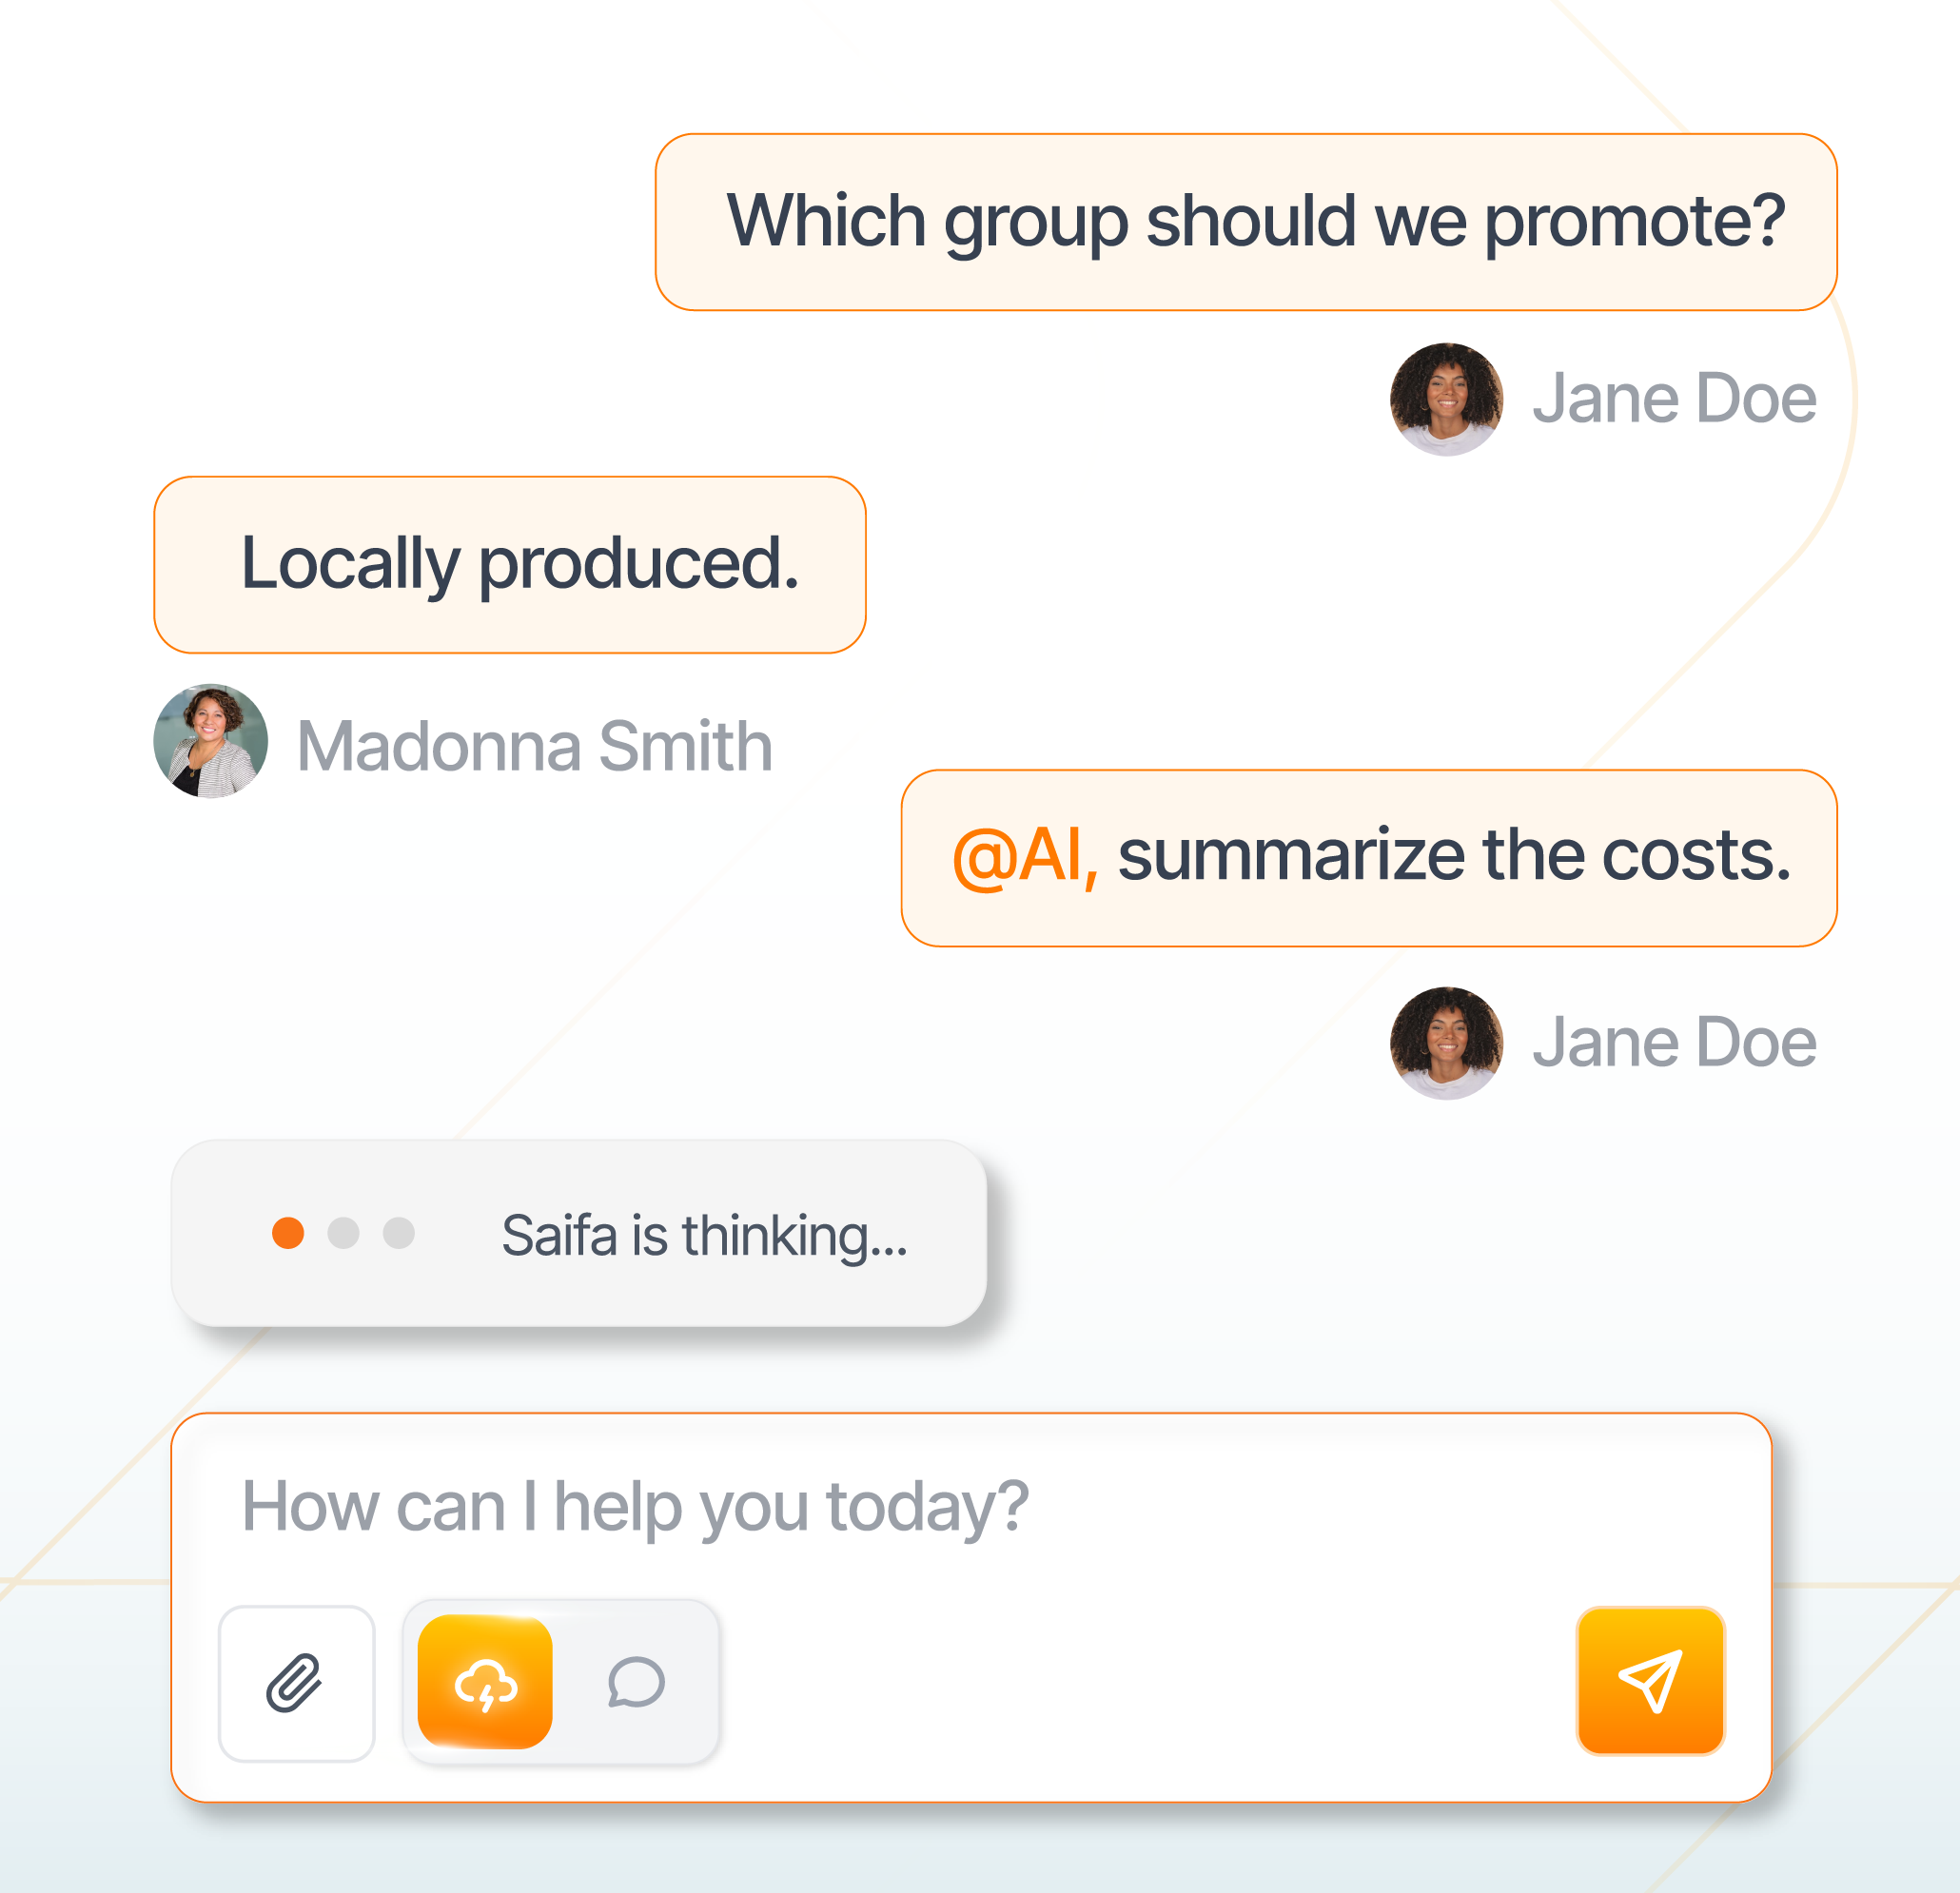Select the "Locally produced." message bubble
Viewport: 1960px width, 1893px height.
510,565
